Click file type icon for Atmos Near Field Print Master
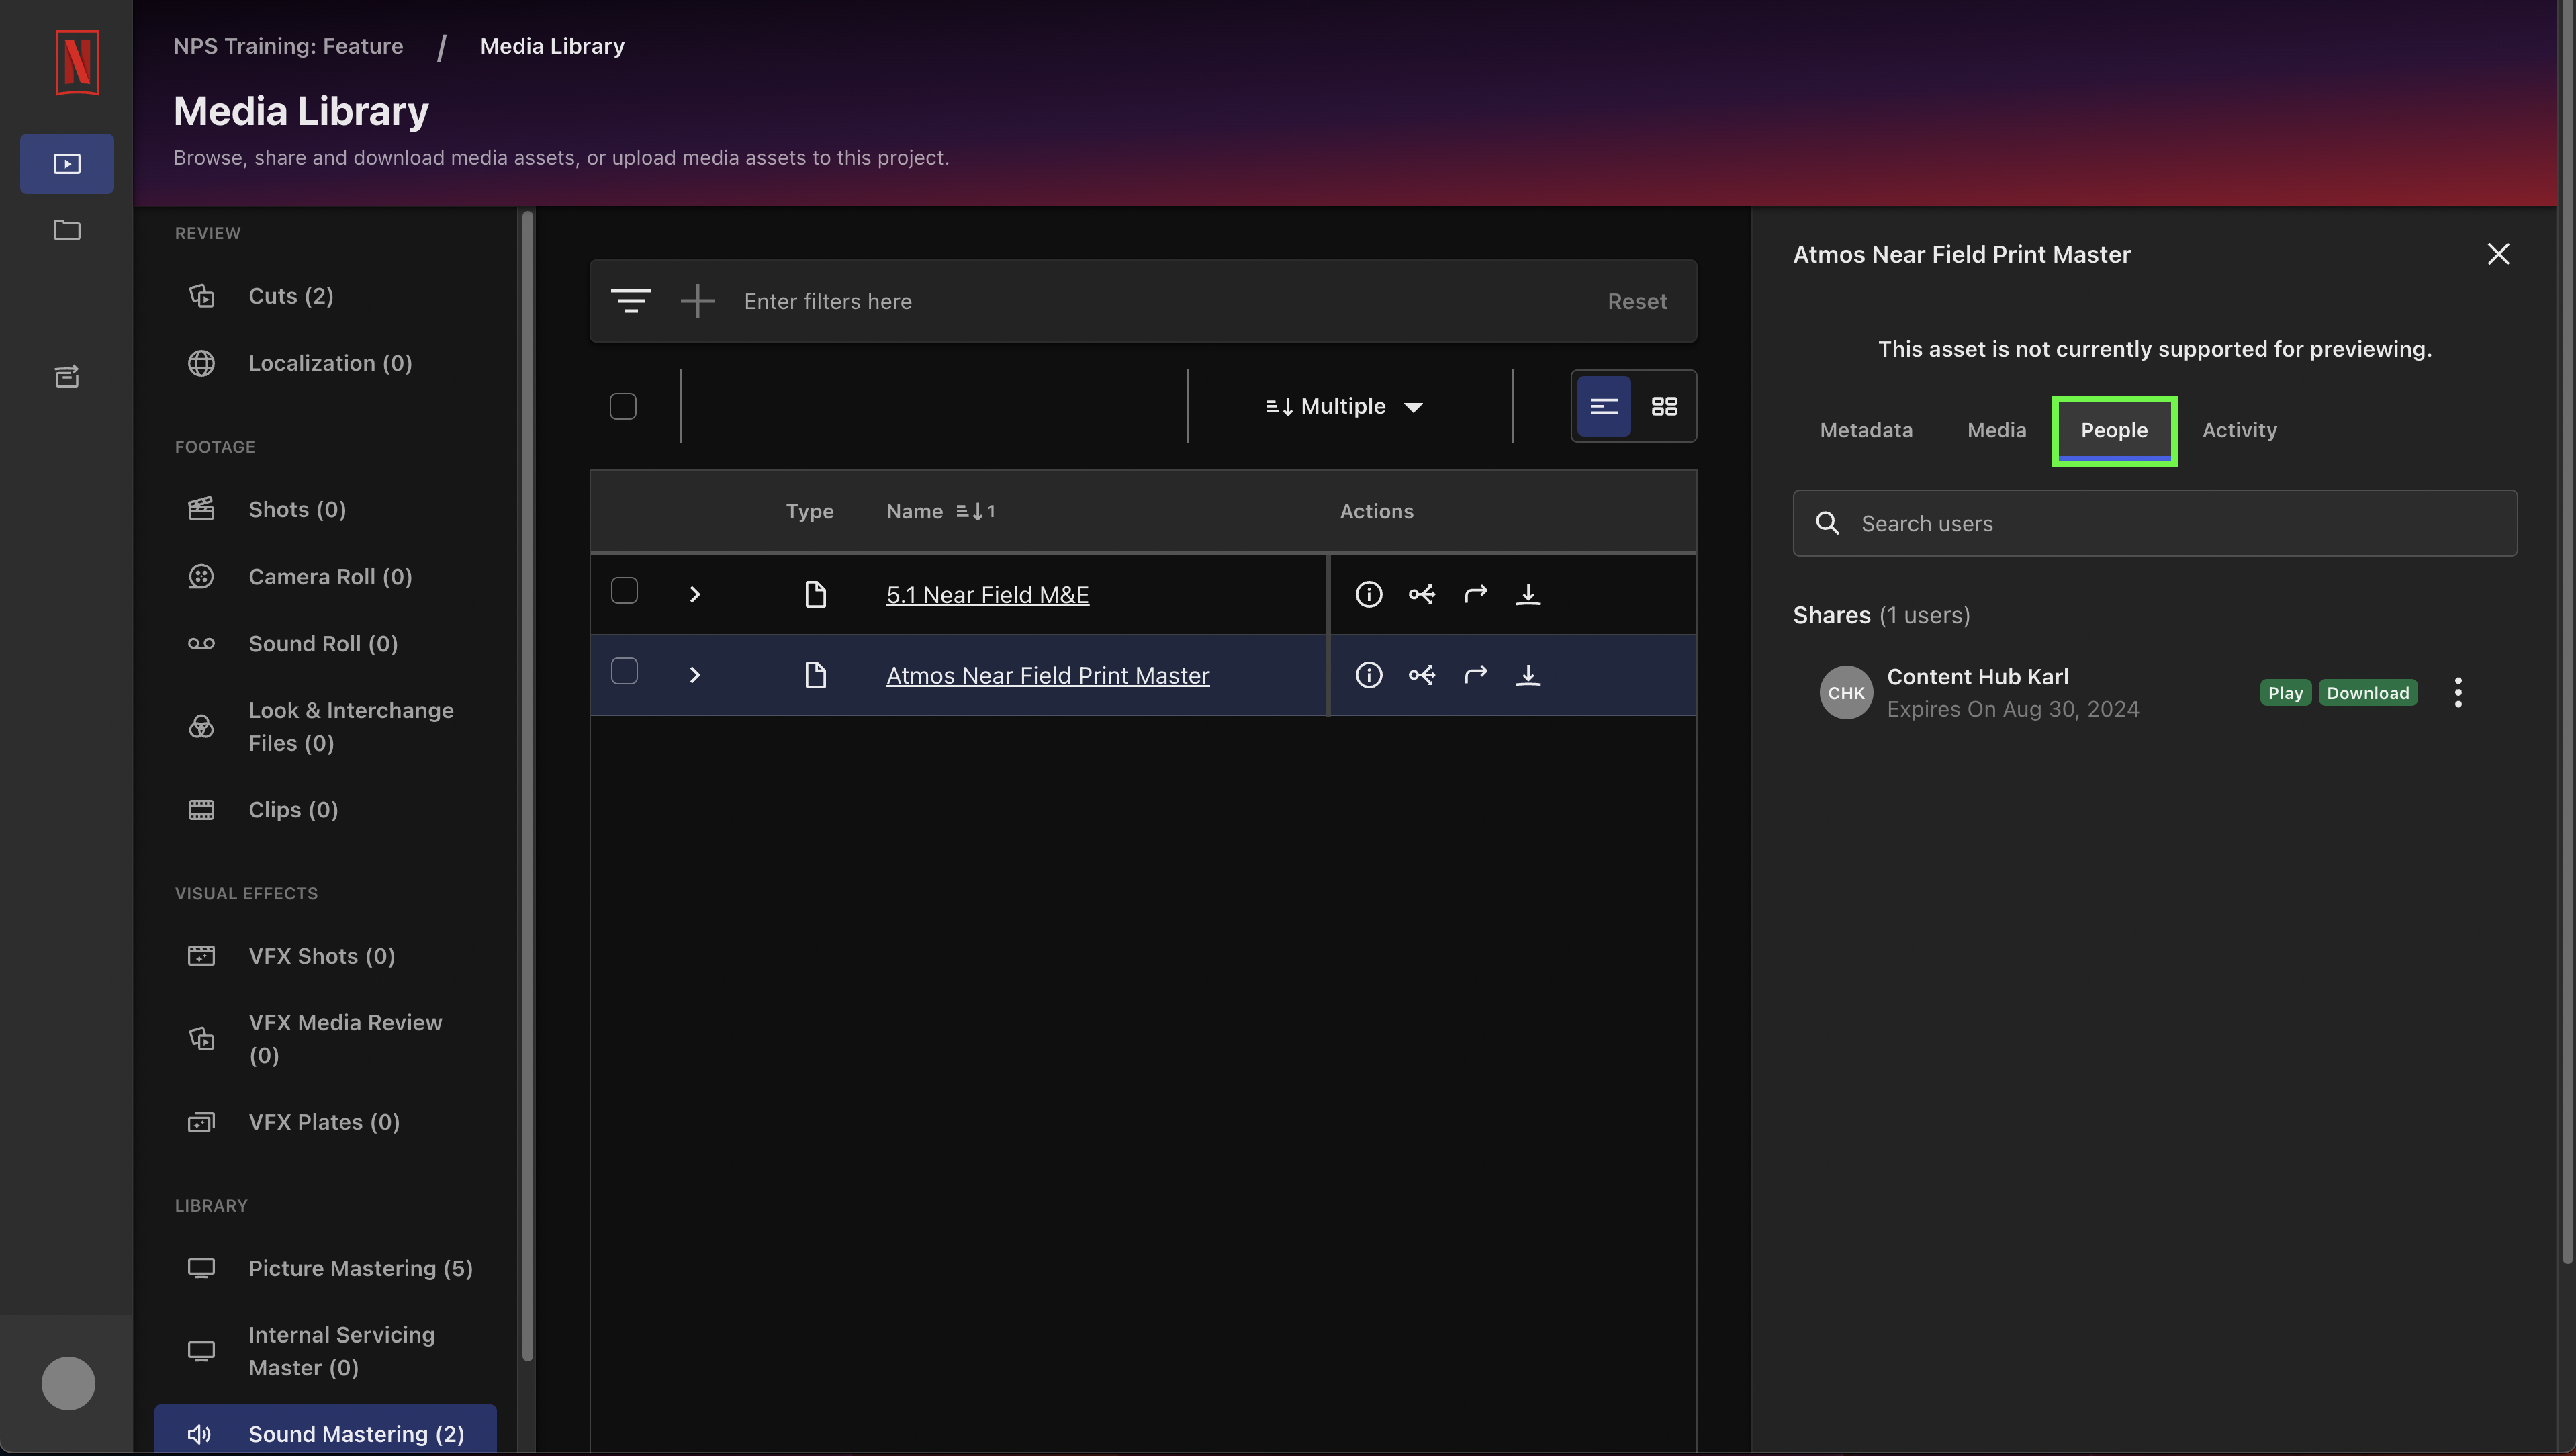Viewport: 2576px width, 1456px height. click(815, 675)
